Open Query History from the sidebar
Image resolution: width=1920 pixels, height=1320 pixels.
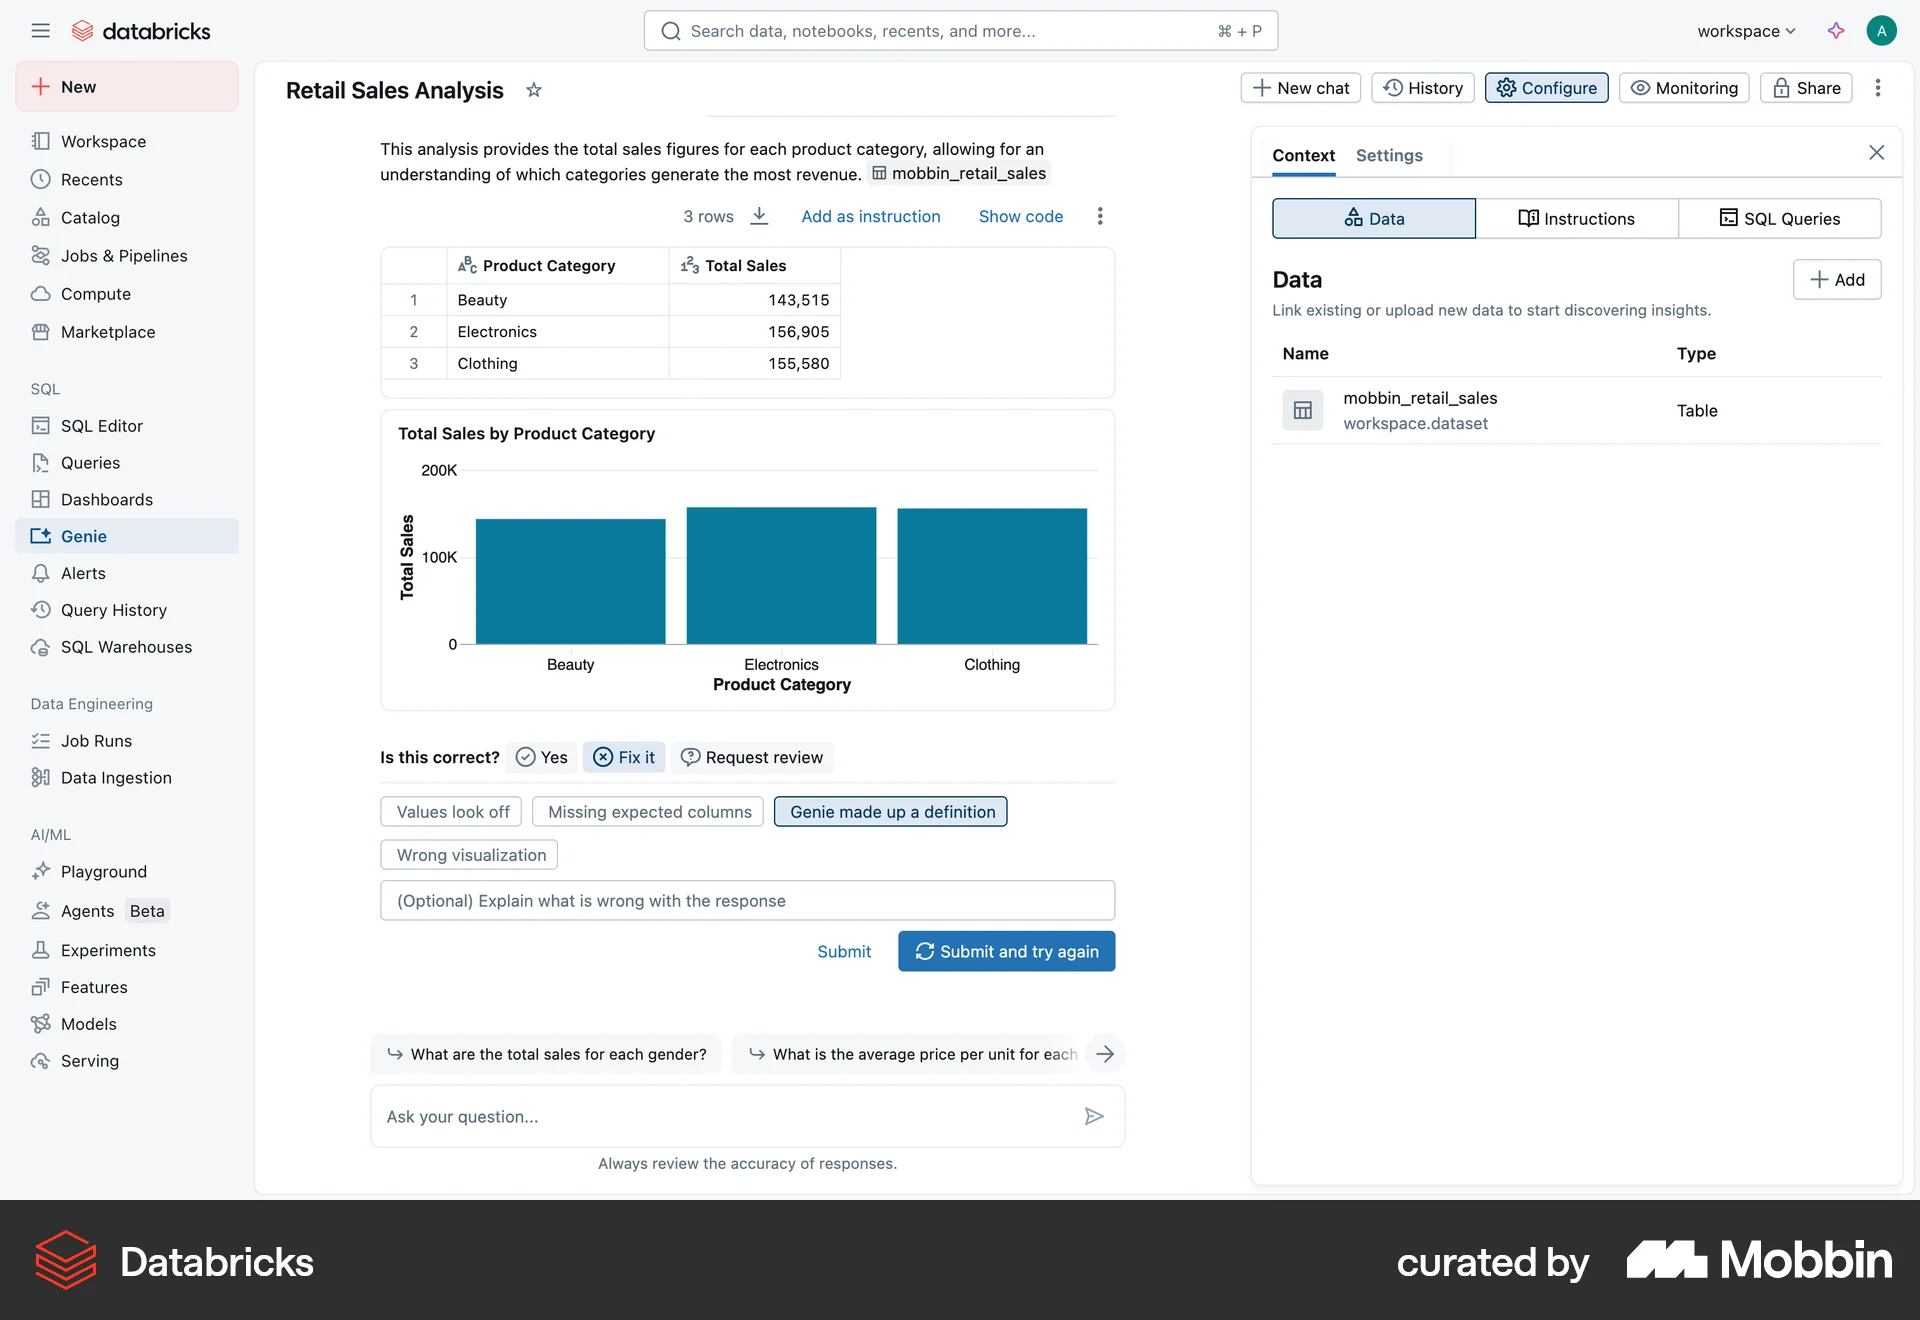(113, 609)
